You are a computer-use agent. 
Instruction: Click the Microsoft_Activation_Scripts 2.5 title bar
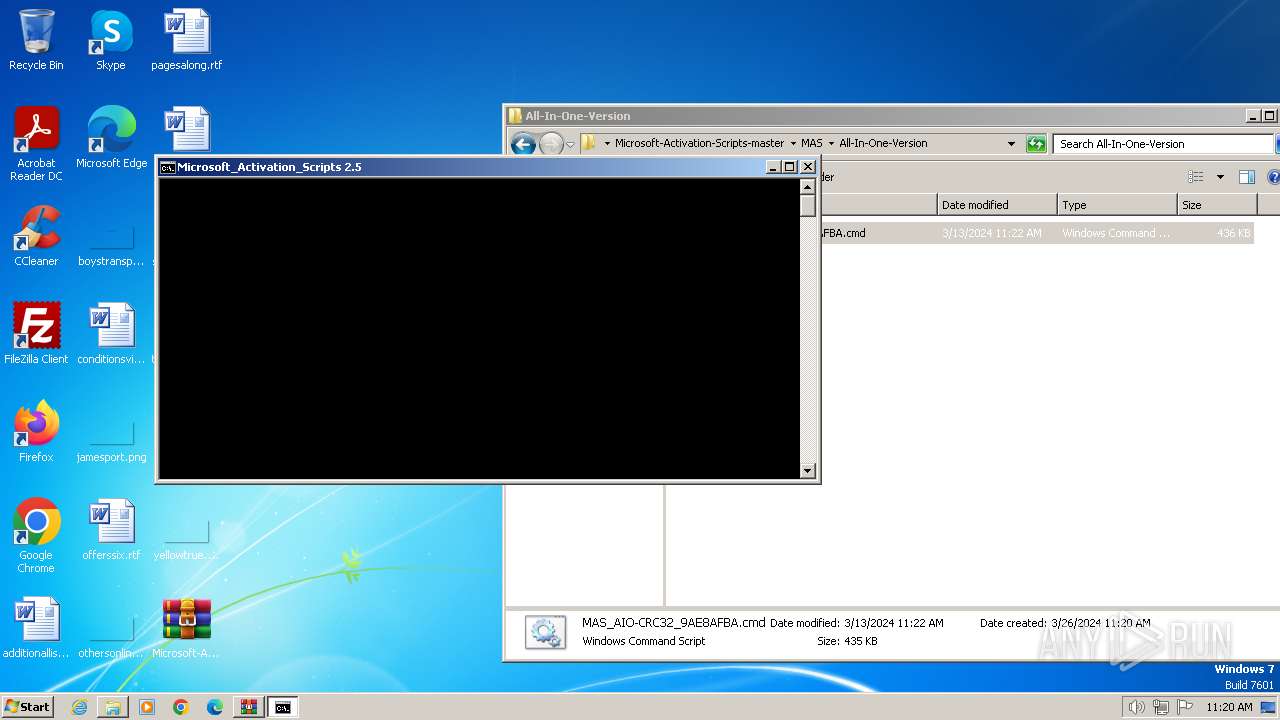(460, 167)
